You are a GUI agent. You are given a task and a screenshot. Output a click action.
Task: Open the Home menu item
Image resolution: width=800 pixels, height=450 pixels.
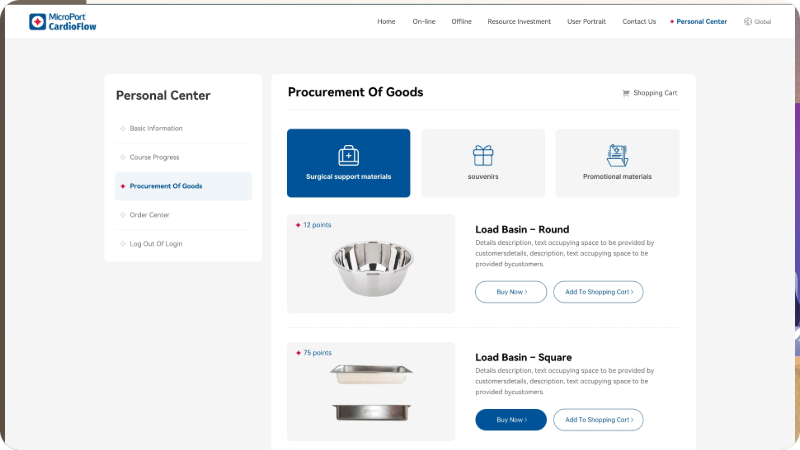[386, 21]
